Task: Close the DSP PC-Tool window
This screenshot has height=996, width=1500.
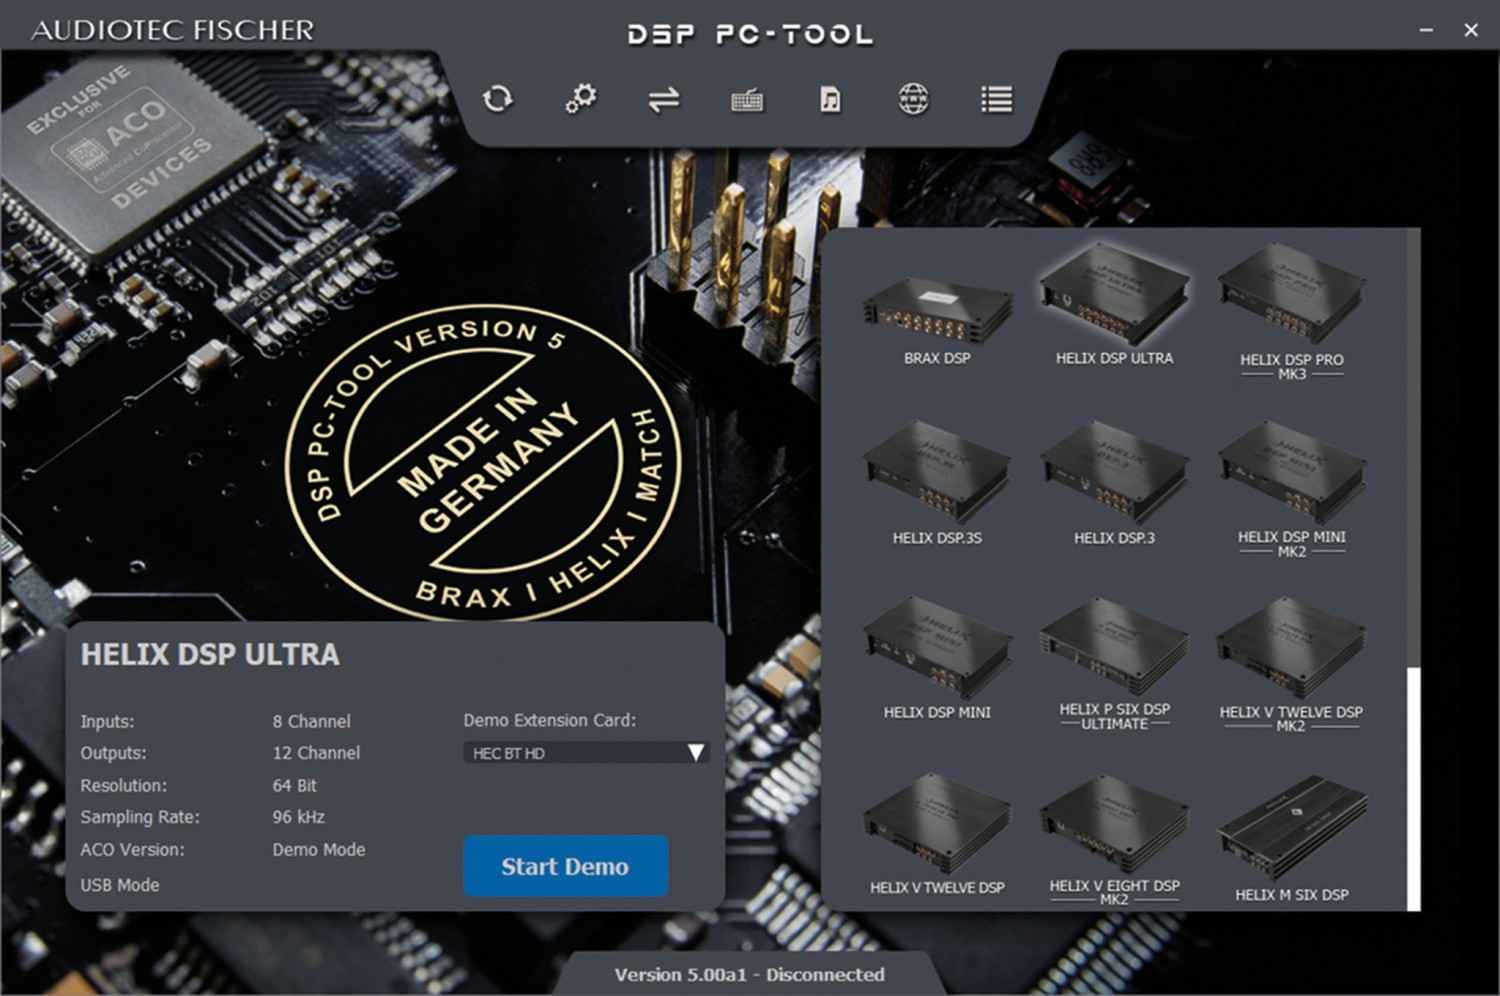Action: pyautogui.click(x=1471, y=30)
